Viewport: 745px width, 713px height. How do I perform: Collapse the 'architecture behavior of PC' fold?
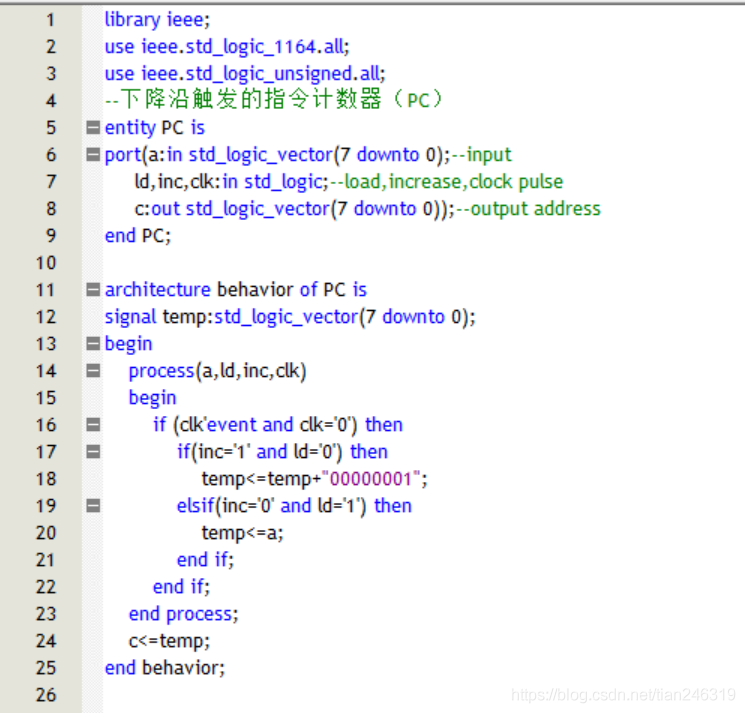coord(93,289)
